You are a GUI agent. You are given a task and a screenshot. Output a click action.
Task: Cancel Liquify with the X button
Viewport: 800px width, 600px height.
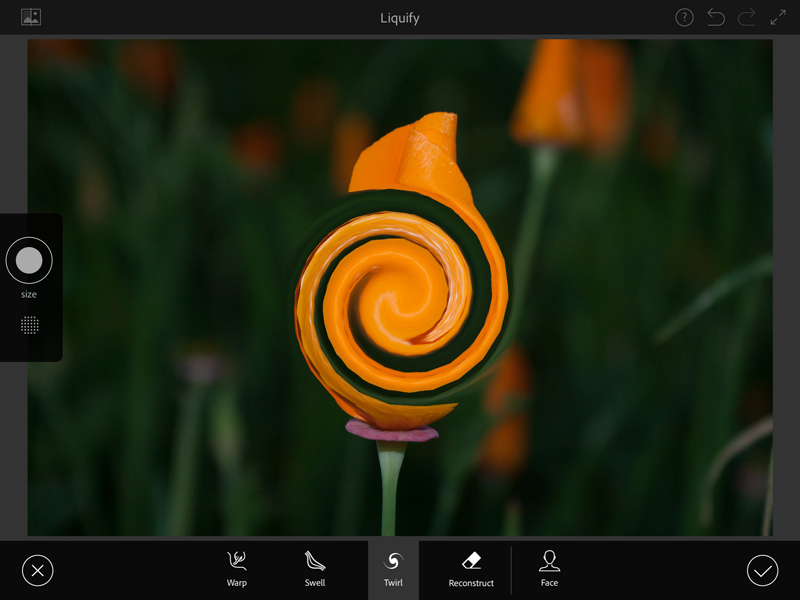click(37, 570)
